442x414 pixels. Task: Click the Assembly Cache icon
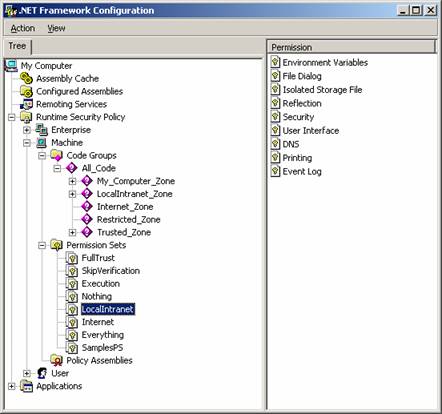point(26,79)
